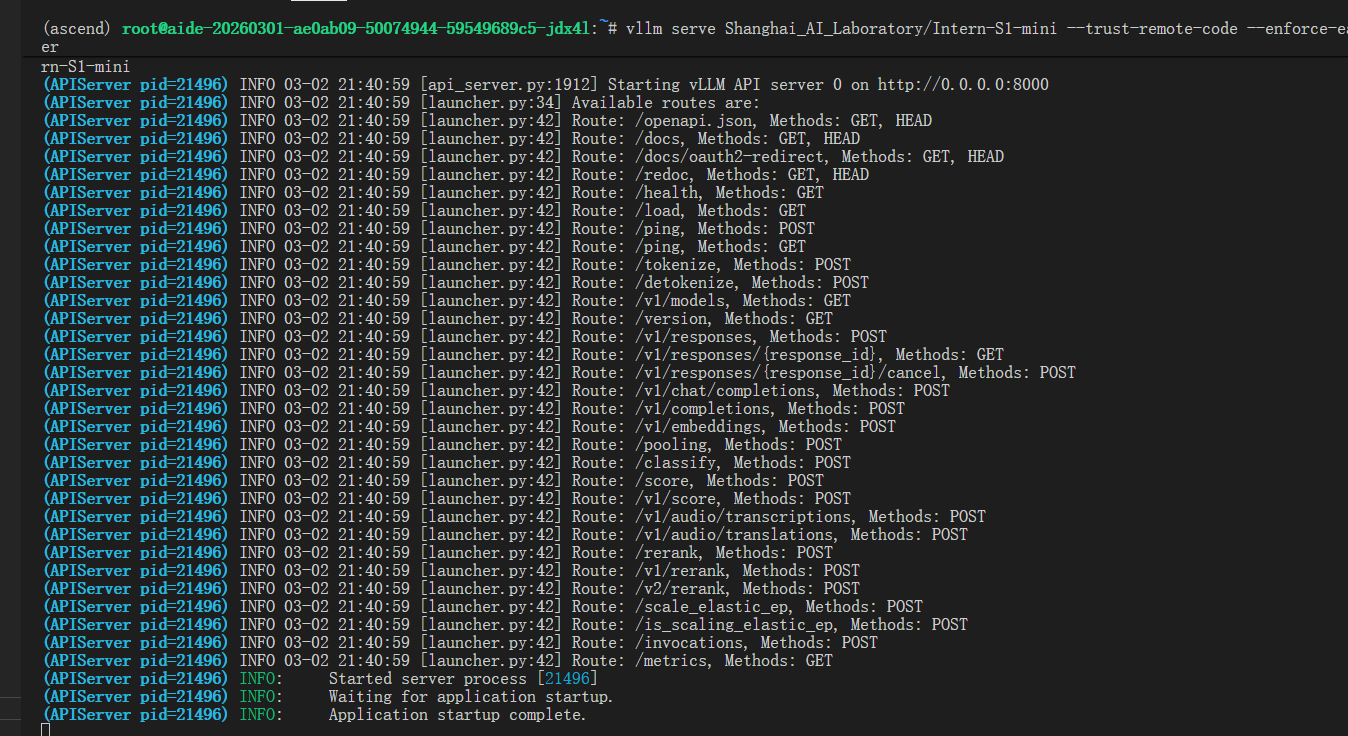The width and height of the screenshot is (1348, 736).
Task: Select the route /v1/chat/completions
Action: (x=725, y=390)
